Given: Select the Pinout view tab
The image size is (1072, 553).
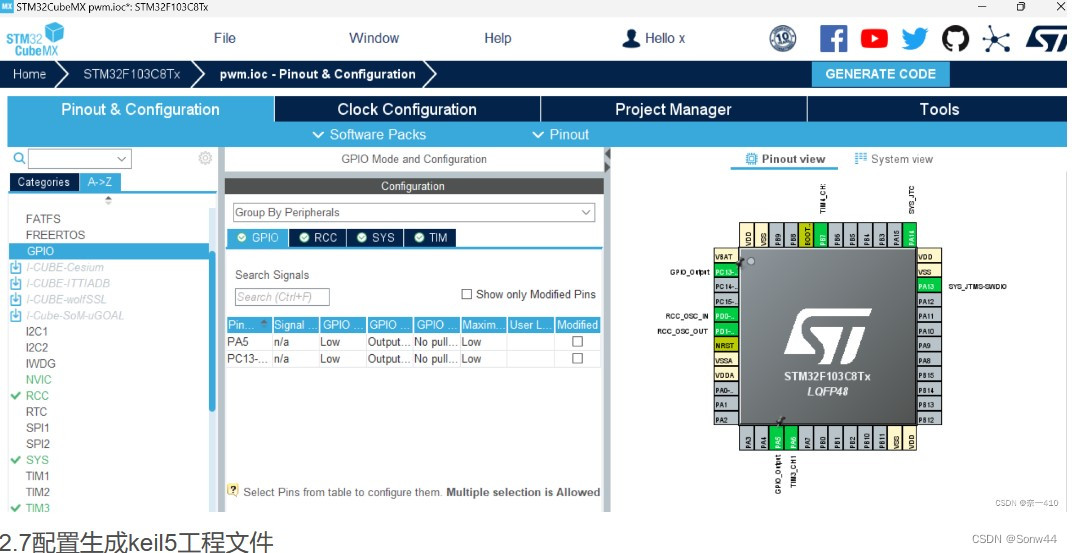Looking at the screenshot, I should (785, 159).
